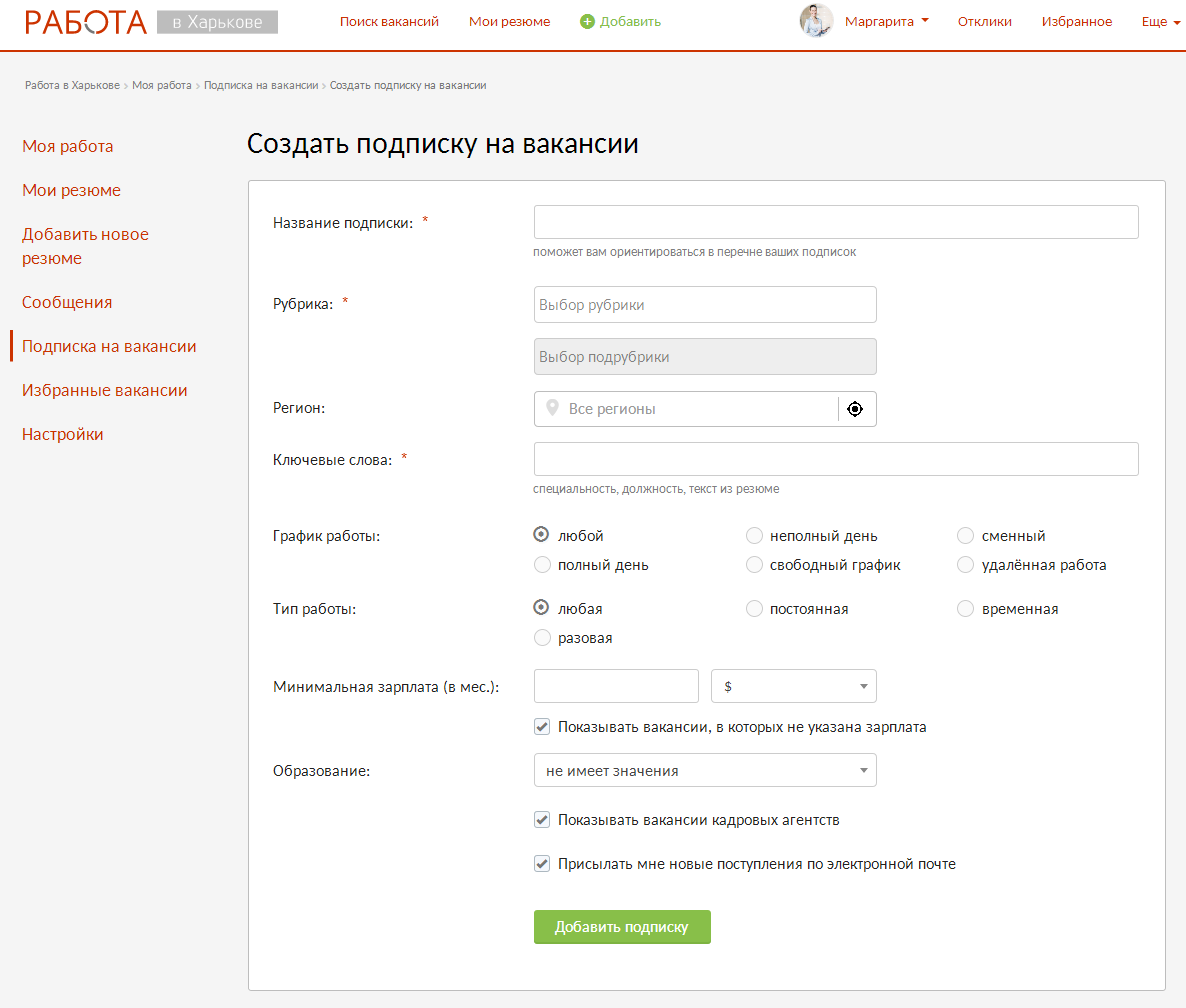
Task: Go to 'Избранные вакансии' in sidebar
Action: 105,391
